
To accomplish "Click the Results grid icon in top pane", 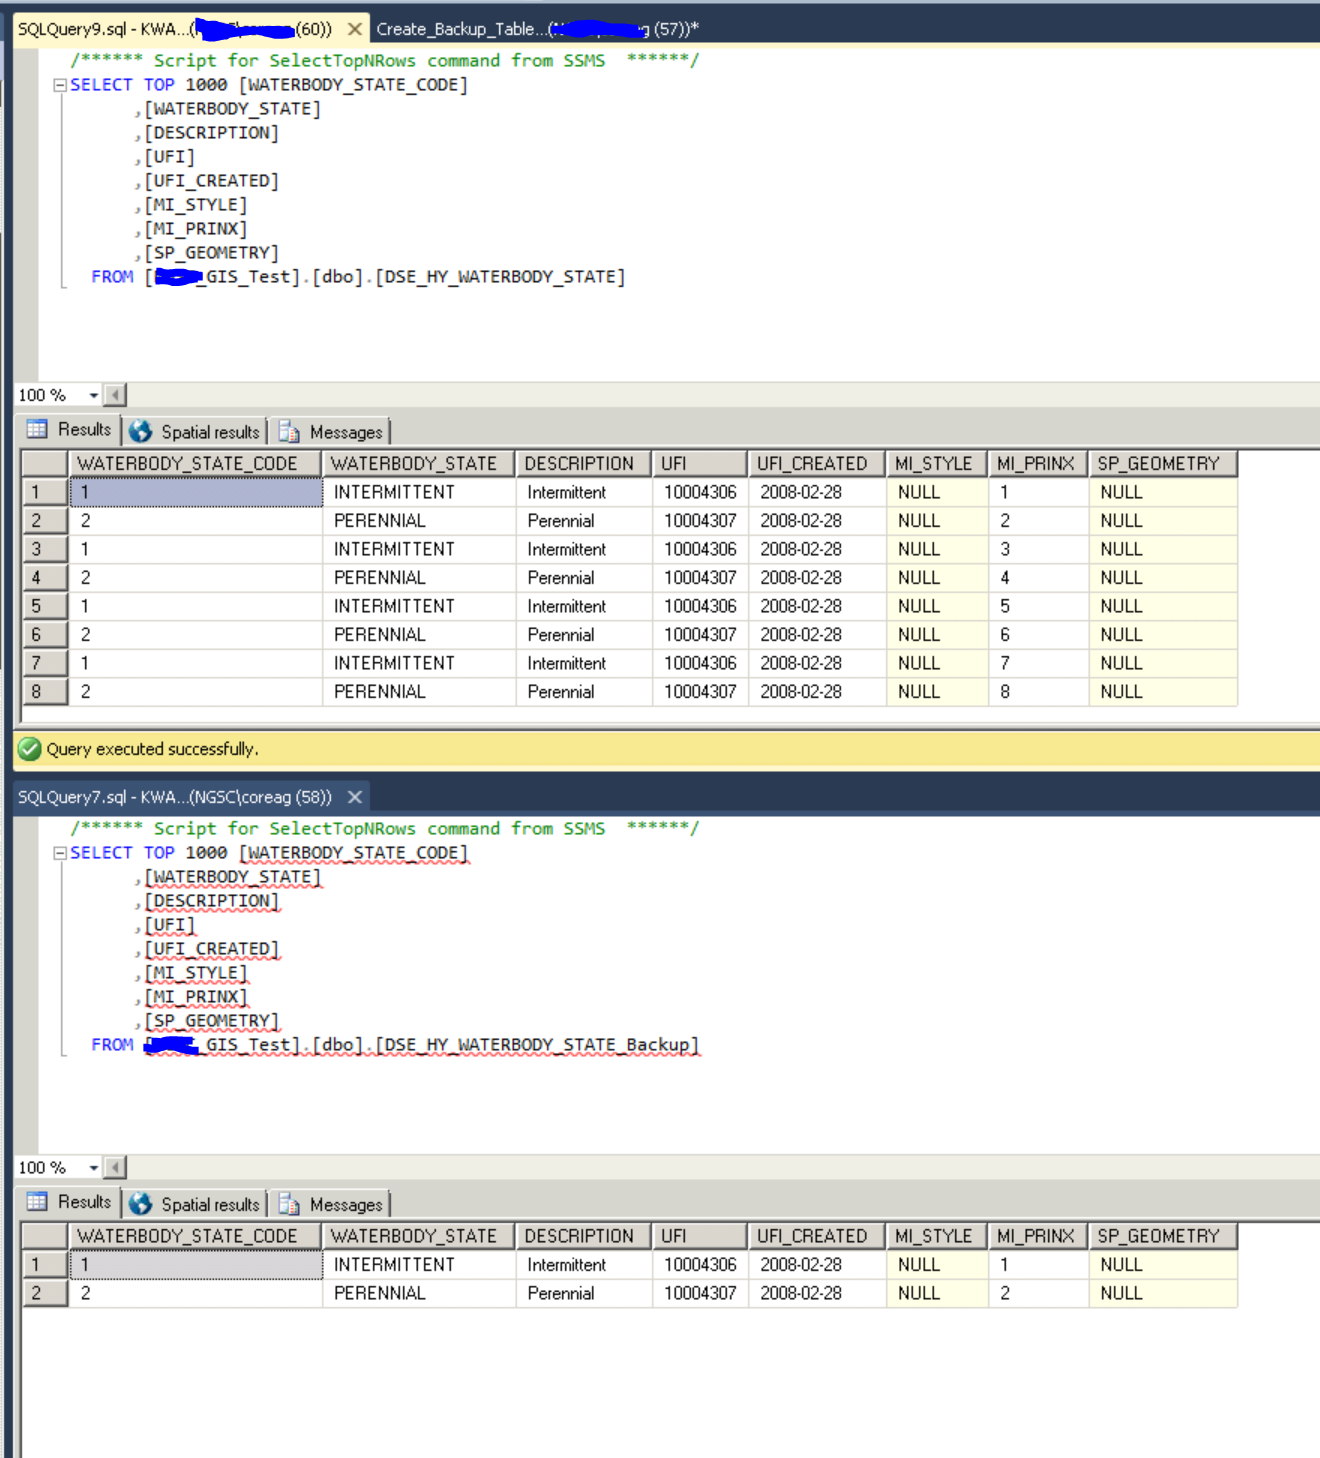I will click(x=37, y=429).
